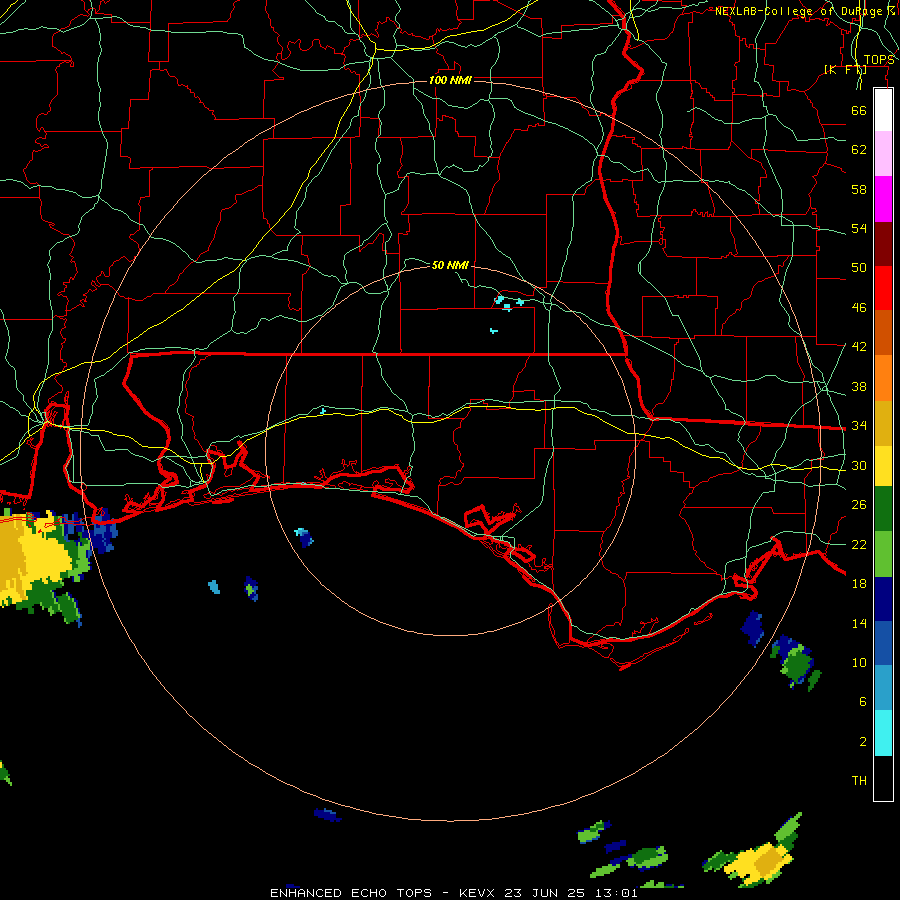Click the '23 JUN 25' date text
900x900 pixels.
tap(545, 893)
